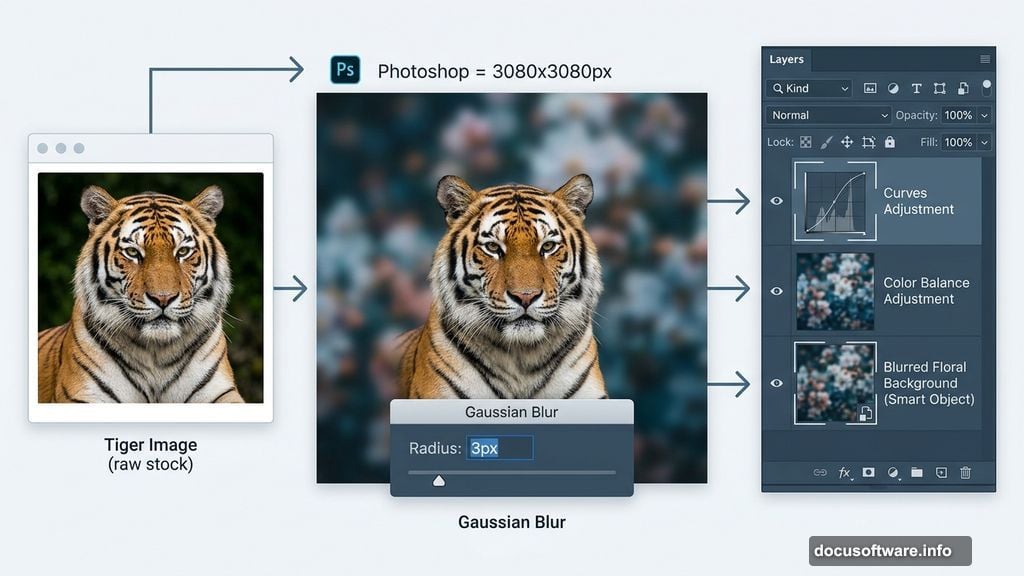Open the Layers panel options menu

tap(985, 59)
